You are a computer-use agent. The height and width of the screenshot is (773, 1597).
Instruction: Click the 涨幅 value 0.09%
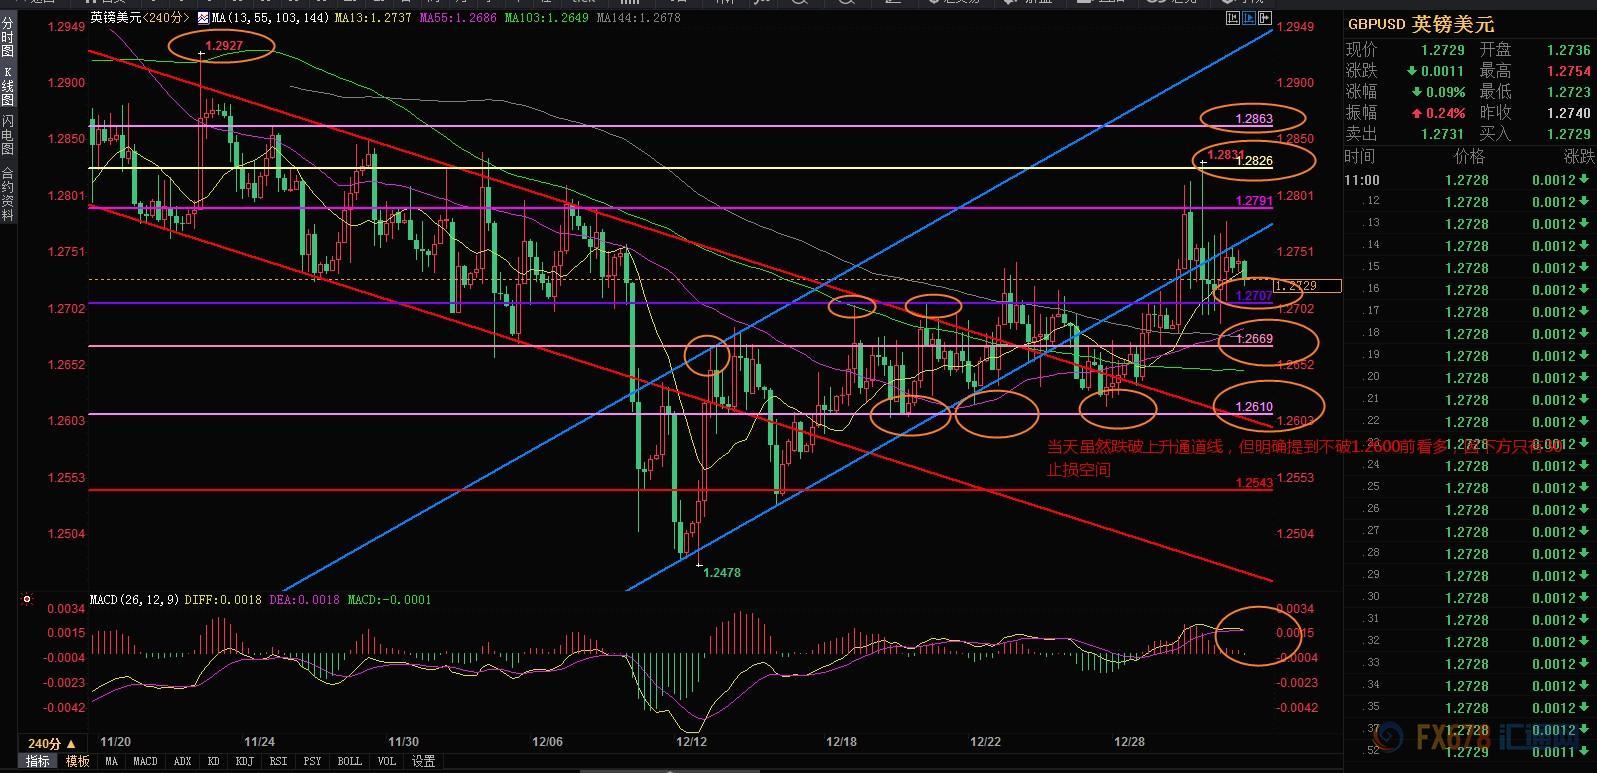click(1446, 92)
